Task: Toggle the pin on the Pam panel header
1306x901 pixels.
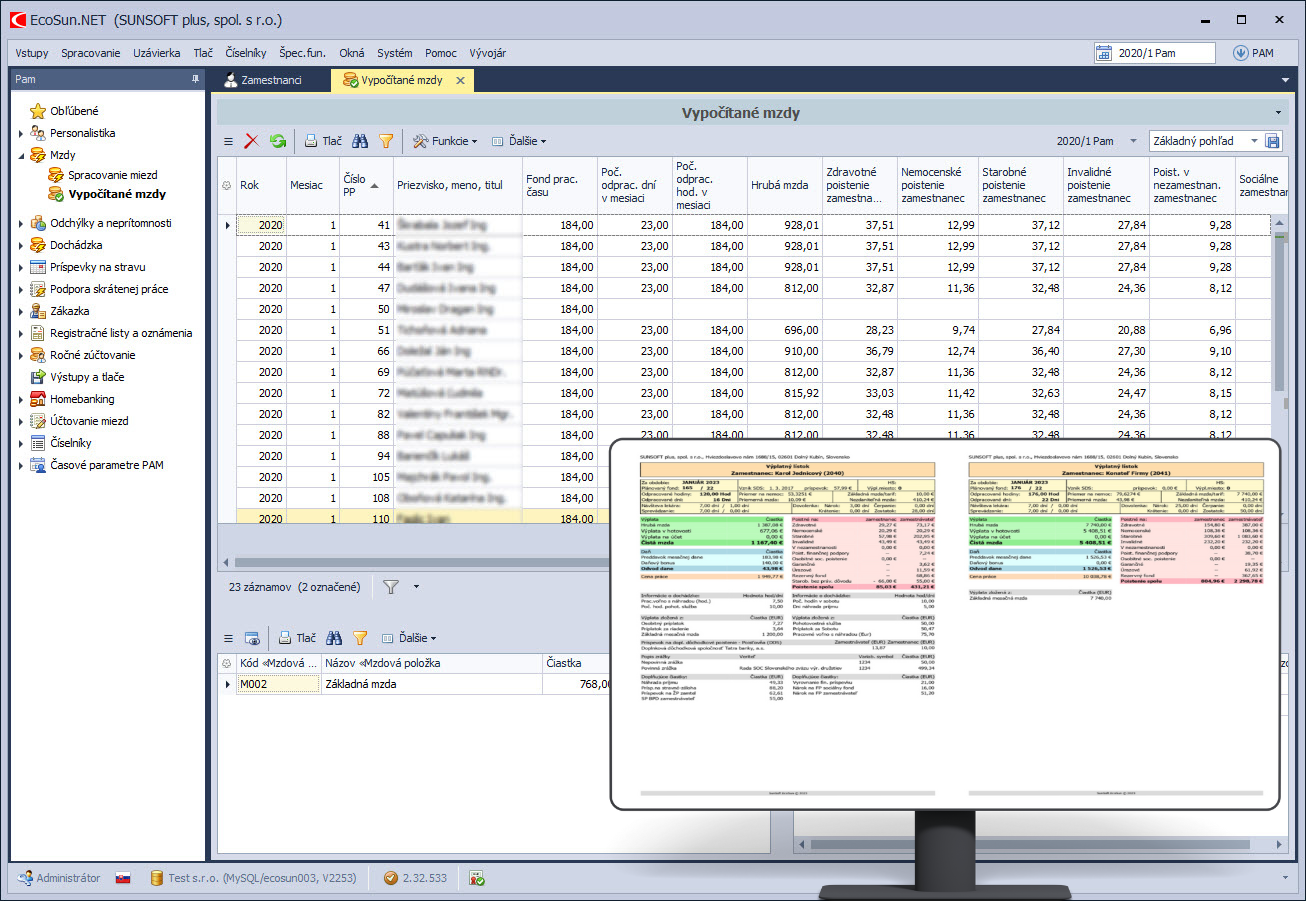Action: [x=196, y=79]
